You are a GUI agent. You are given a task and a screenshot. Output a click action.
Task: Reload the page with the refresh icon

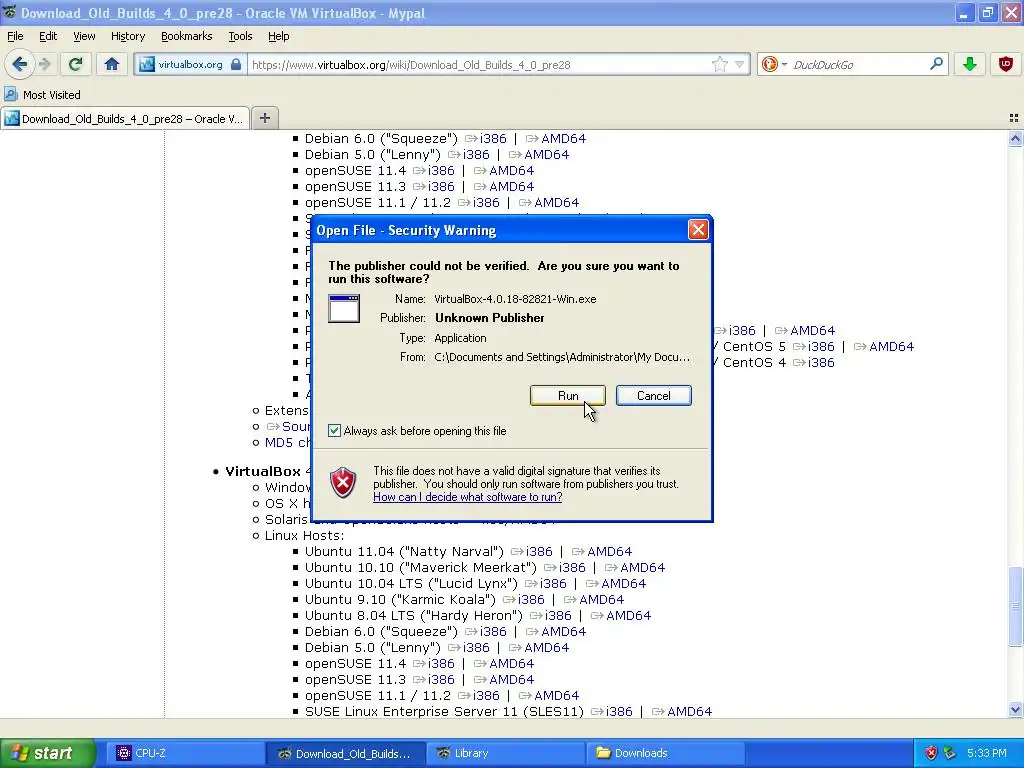tap(75, 64)
